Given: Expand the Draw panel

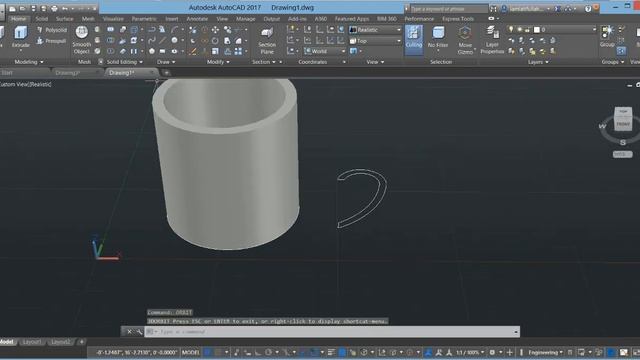Looking at the screenshot, I should (166, 62).
